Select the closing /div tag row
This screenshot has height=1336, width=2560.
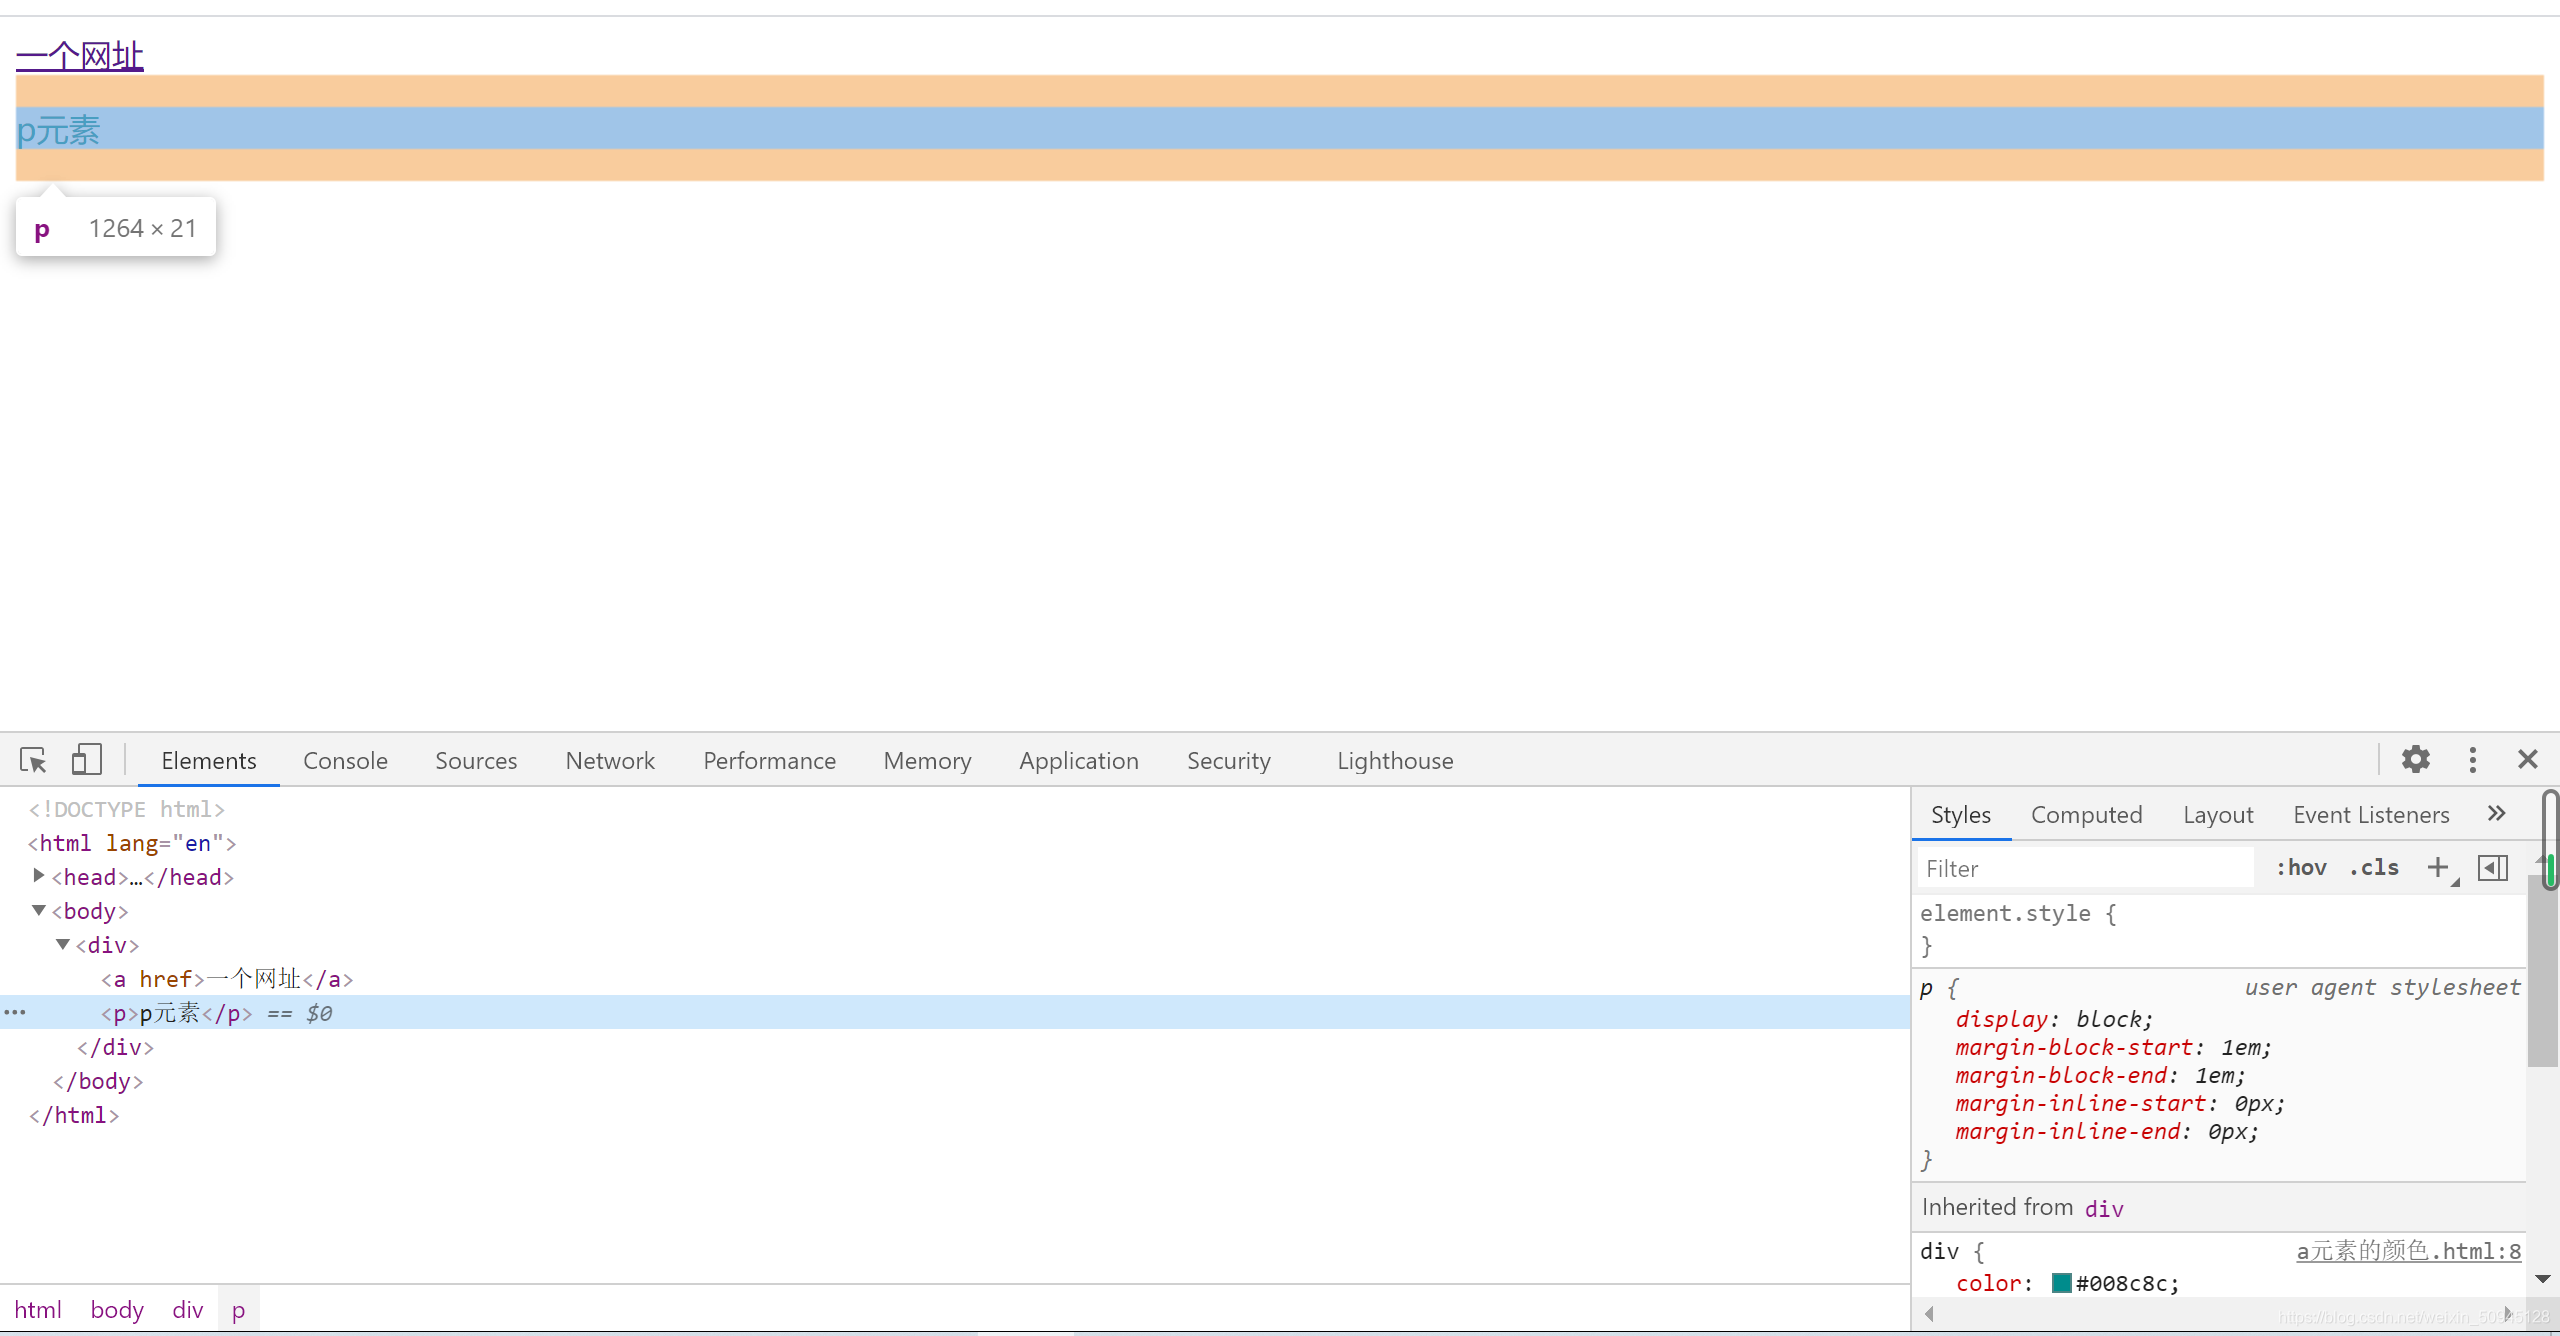coord(115,1046)
